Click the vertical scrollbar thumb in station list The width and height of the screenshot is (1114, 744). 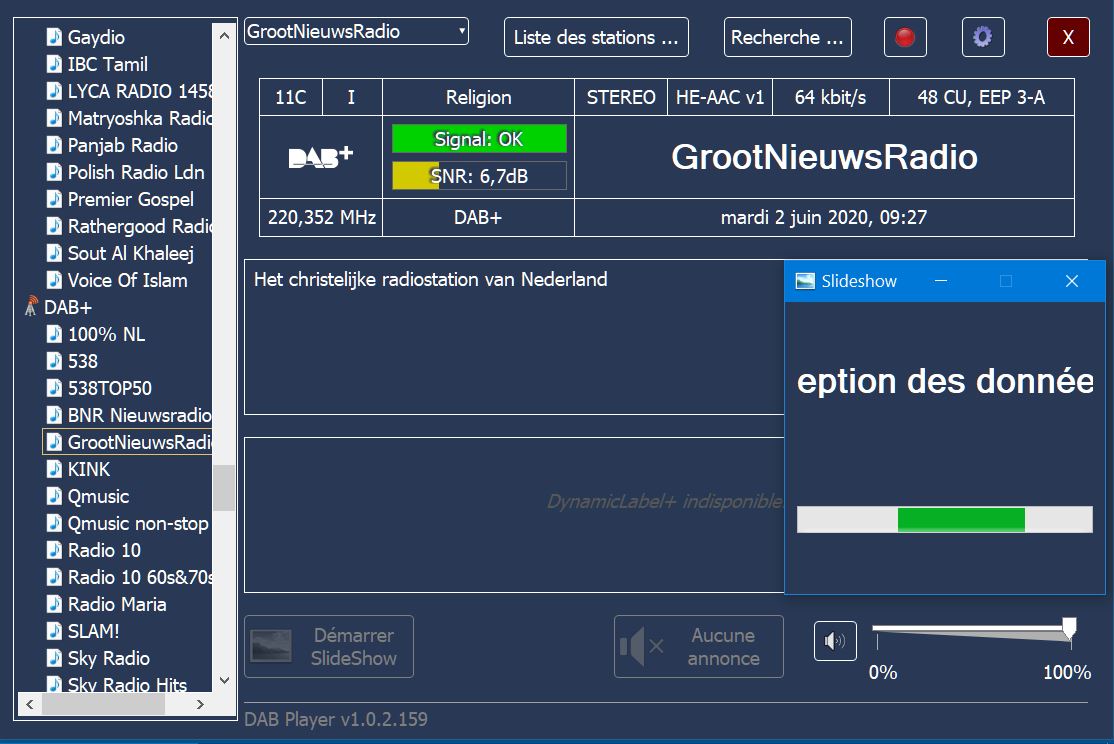(224, 487)
